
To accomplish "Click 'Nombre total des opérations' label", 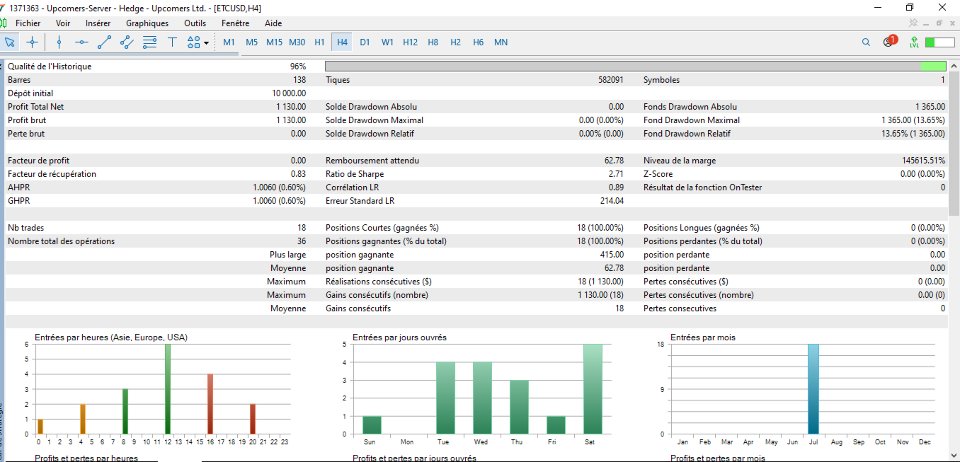I will coord(61,241).
